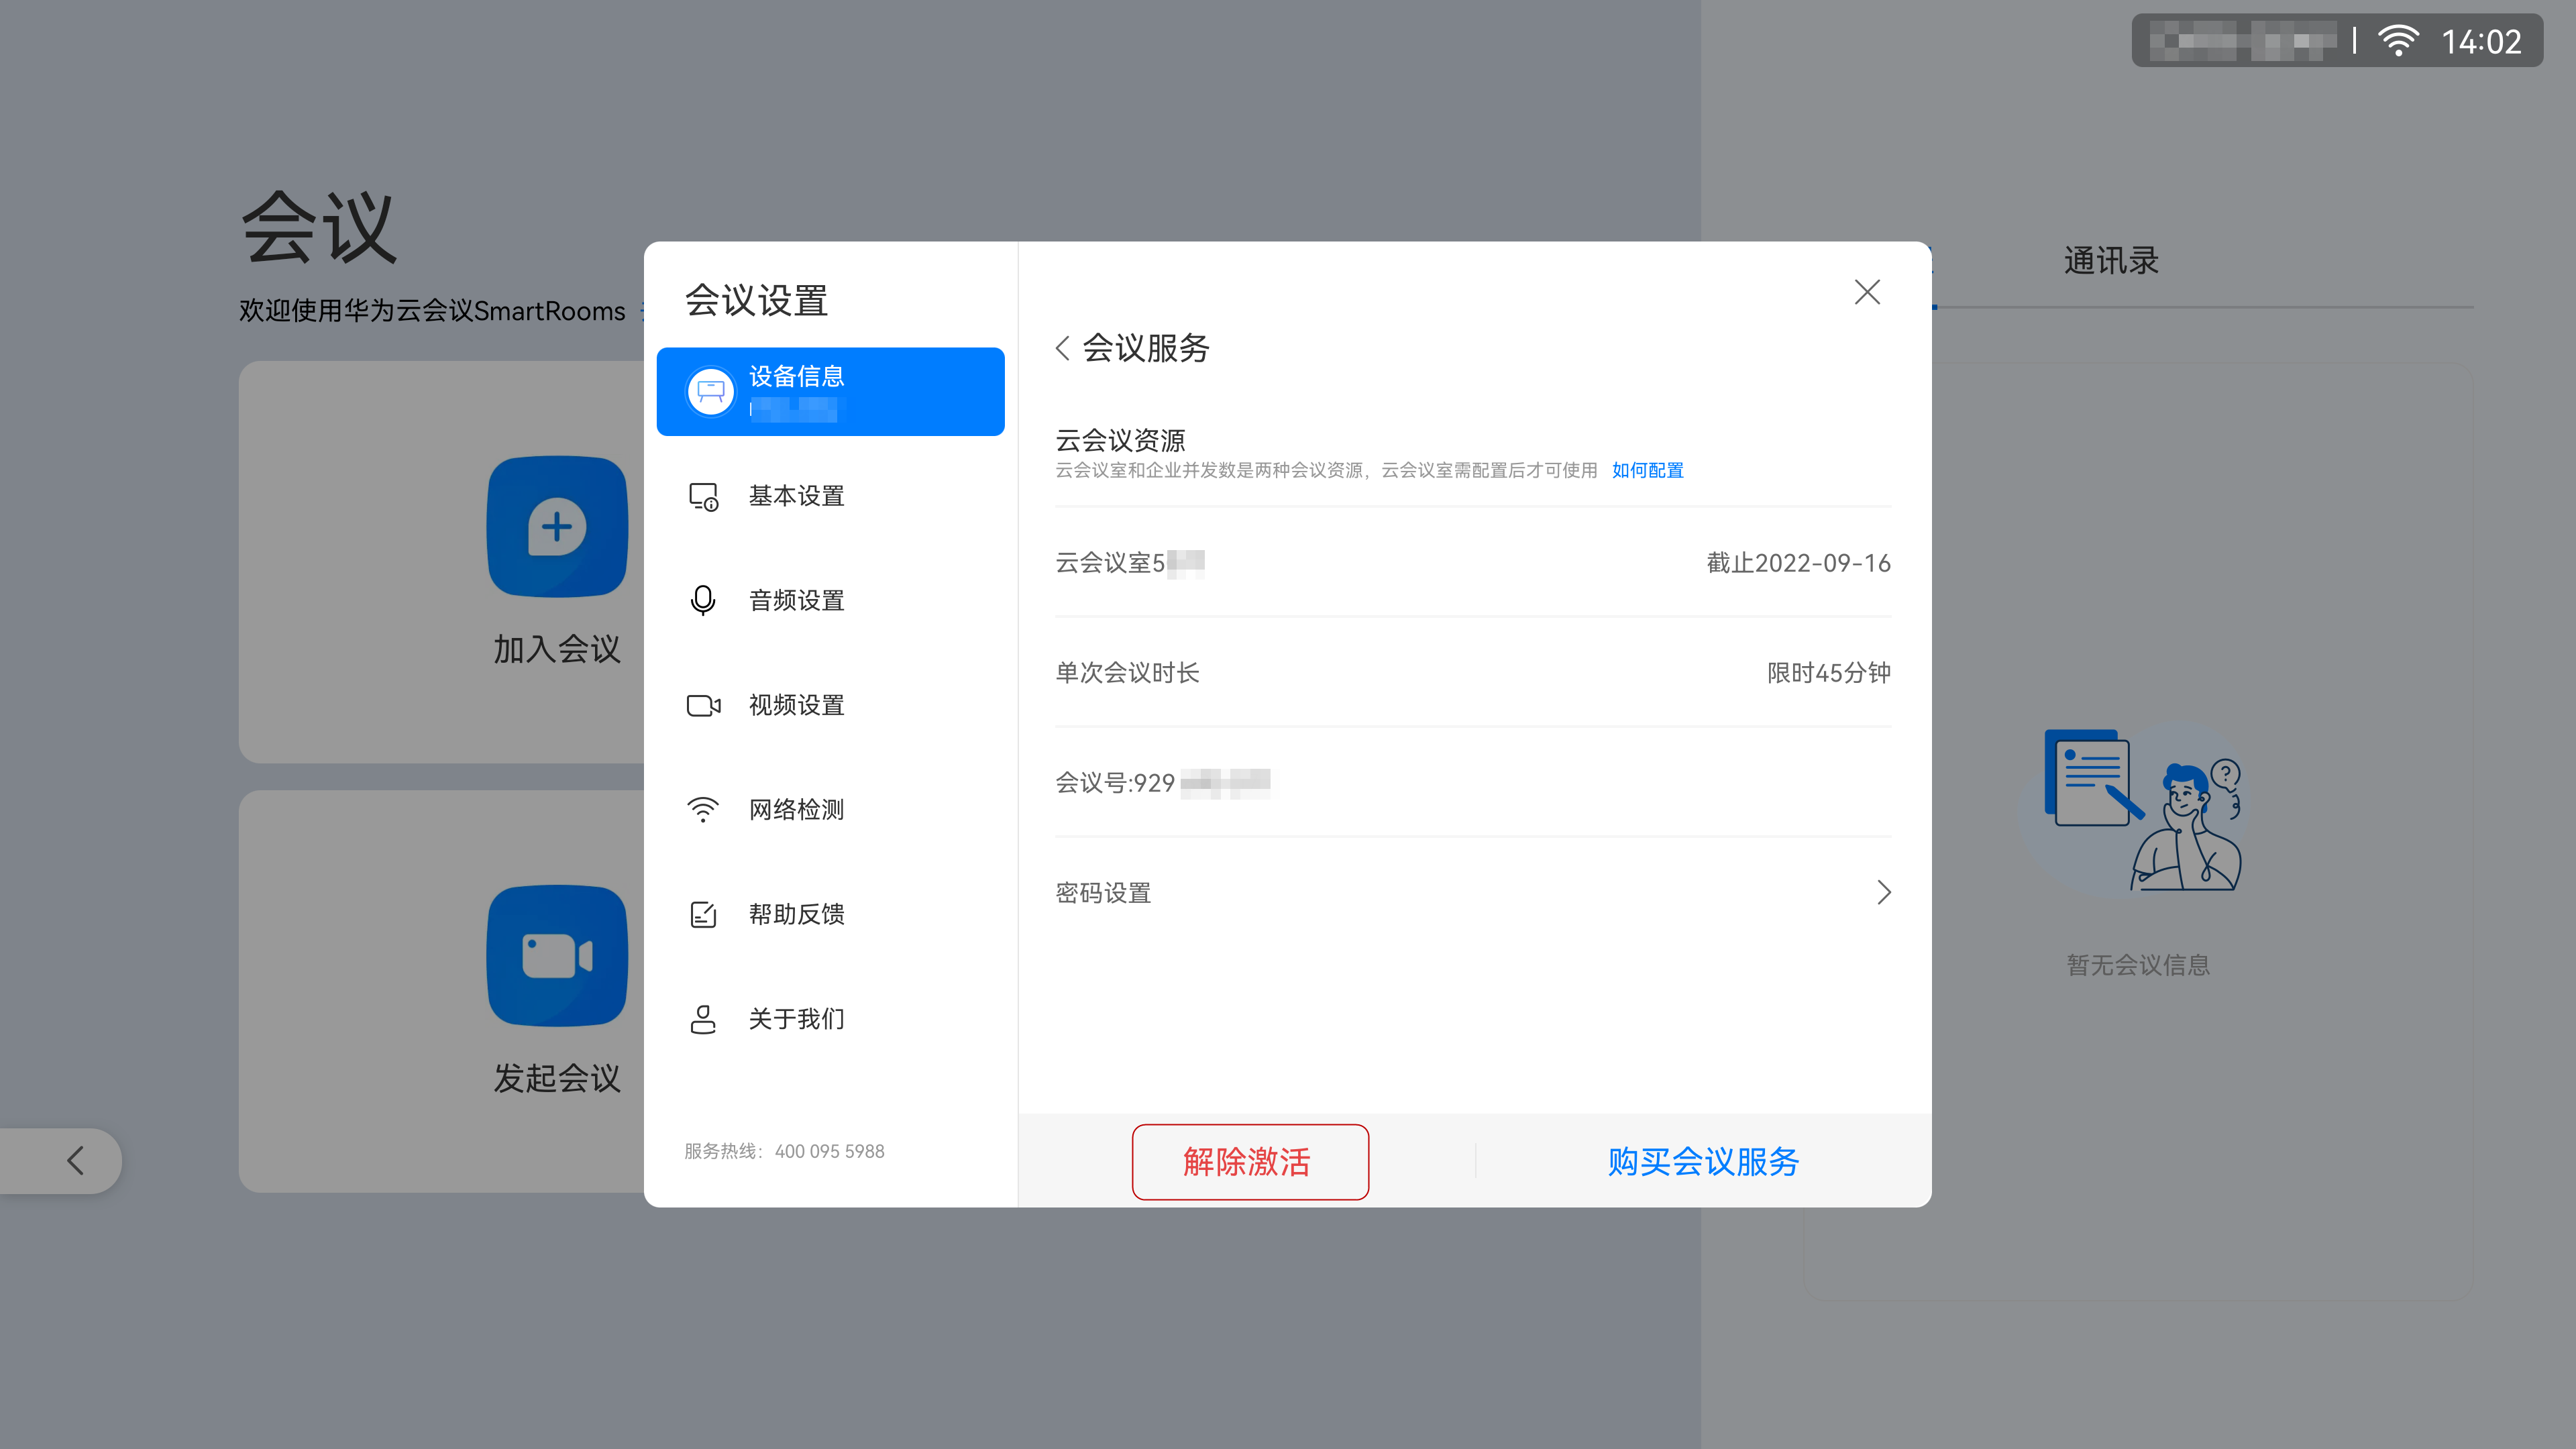Viewport: 2576px width, 1449px height.
Task: Click the 加入会议 label
Action: coord(557,649)
